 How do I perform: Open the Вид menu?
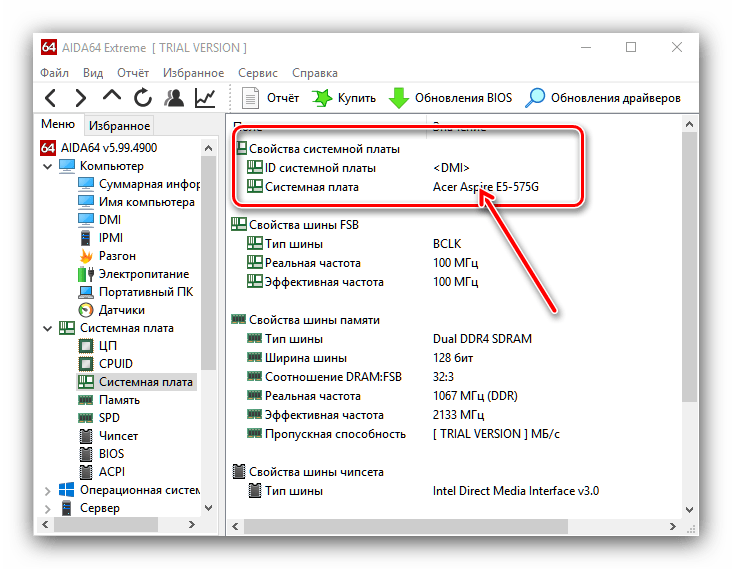pos(93,73)
